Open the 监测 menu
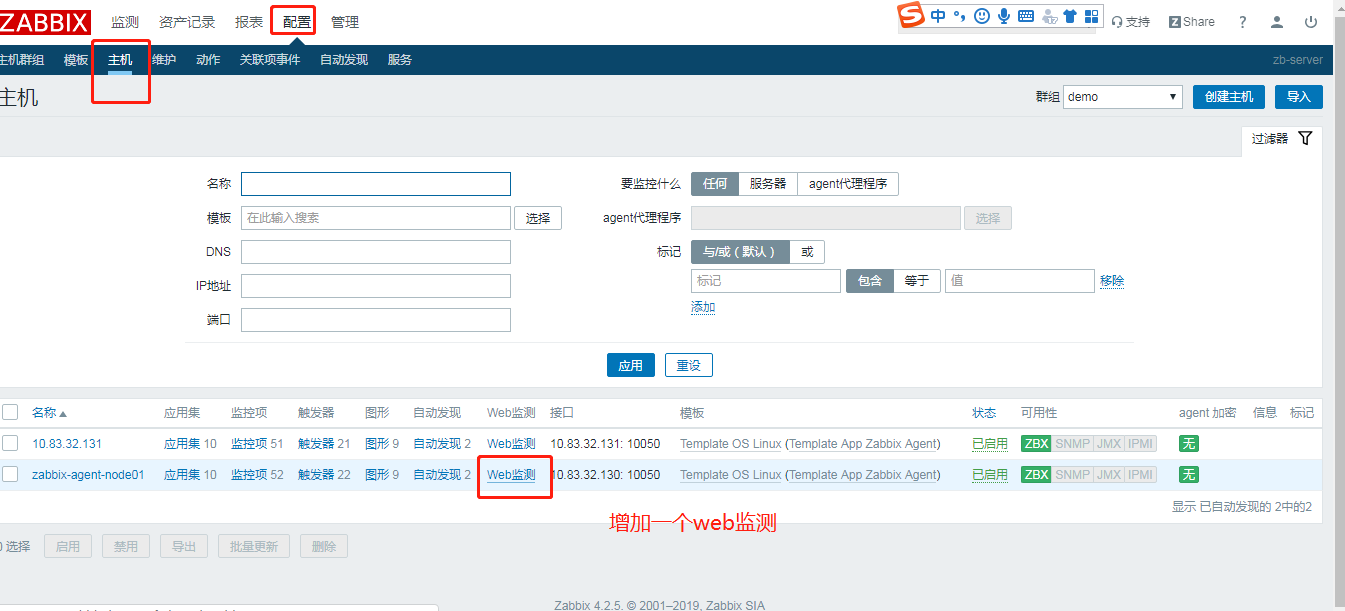This screenshot has width=1345, height=611. [125, 22]
